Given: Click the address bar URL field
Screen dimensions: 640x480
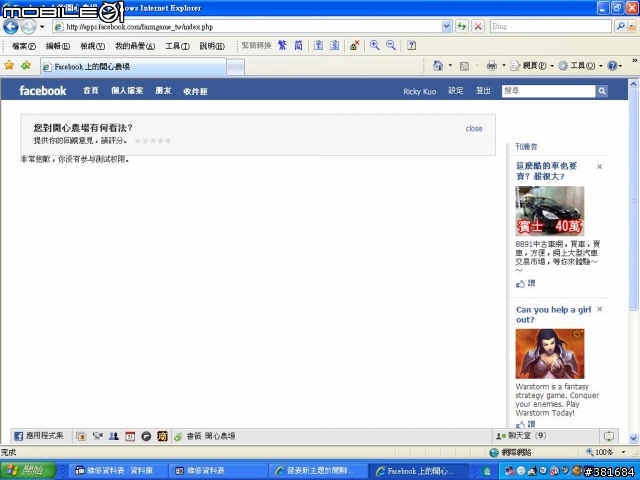Looking at the screenshot, I should (247, 27).
